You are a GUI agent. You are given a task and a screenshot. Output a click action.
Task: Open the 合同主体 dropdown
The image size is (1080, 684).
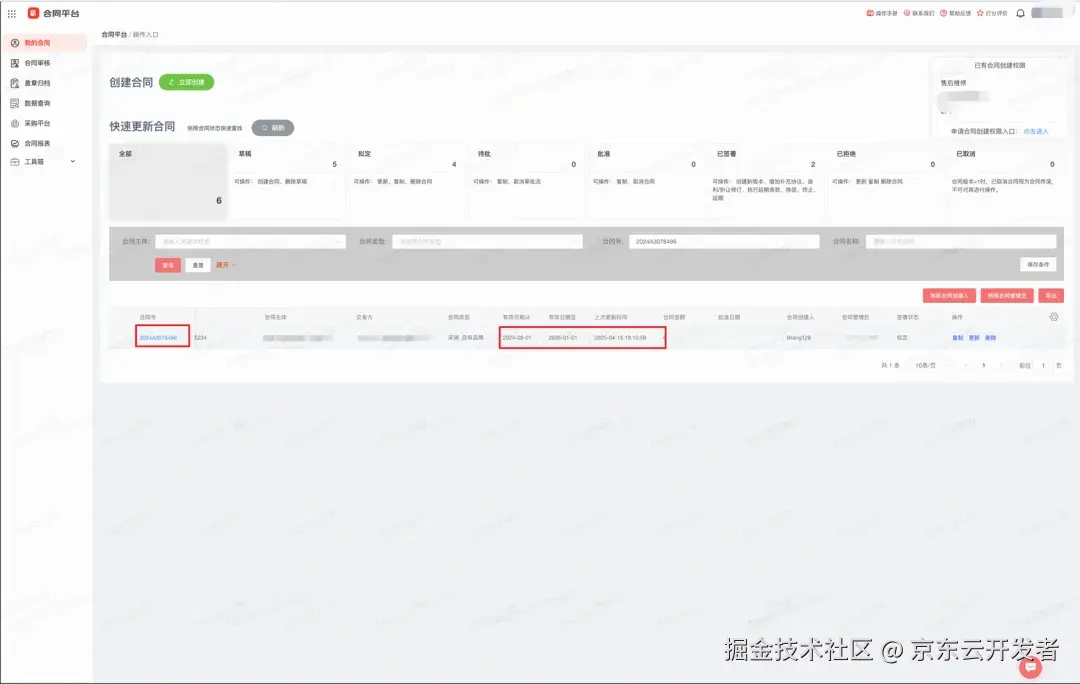250,241
